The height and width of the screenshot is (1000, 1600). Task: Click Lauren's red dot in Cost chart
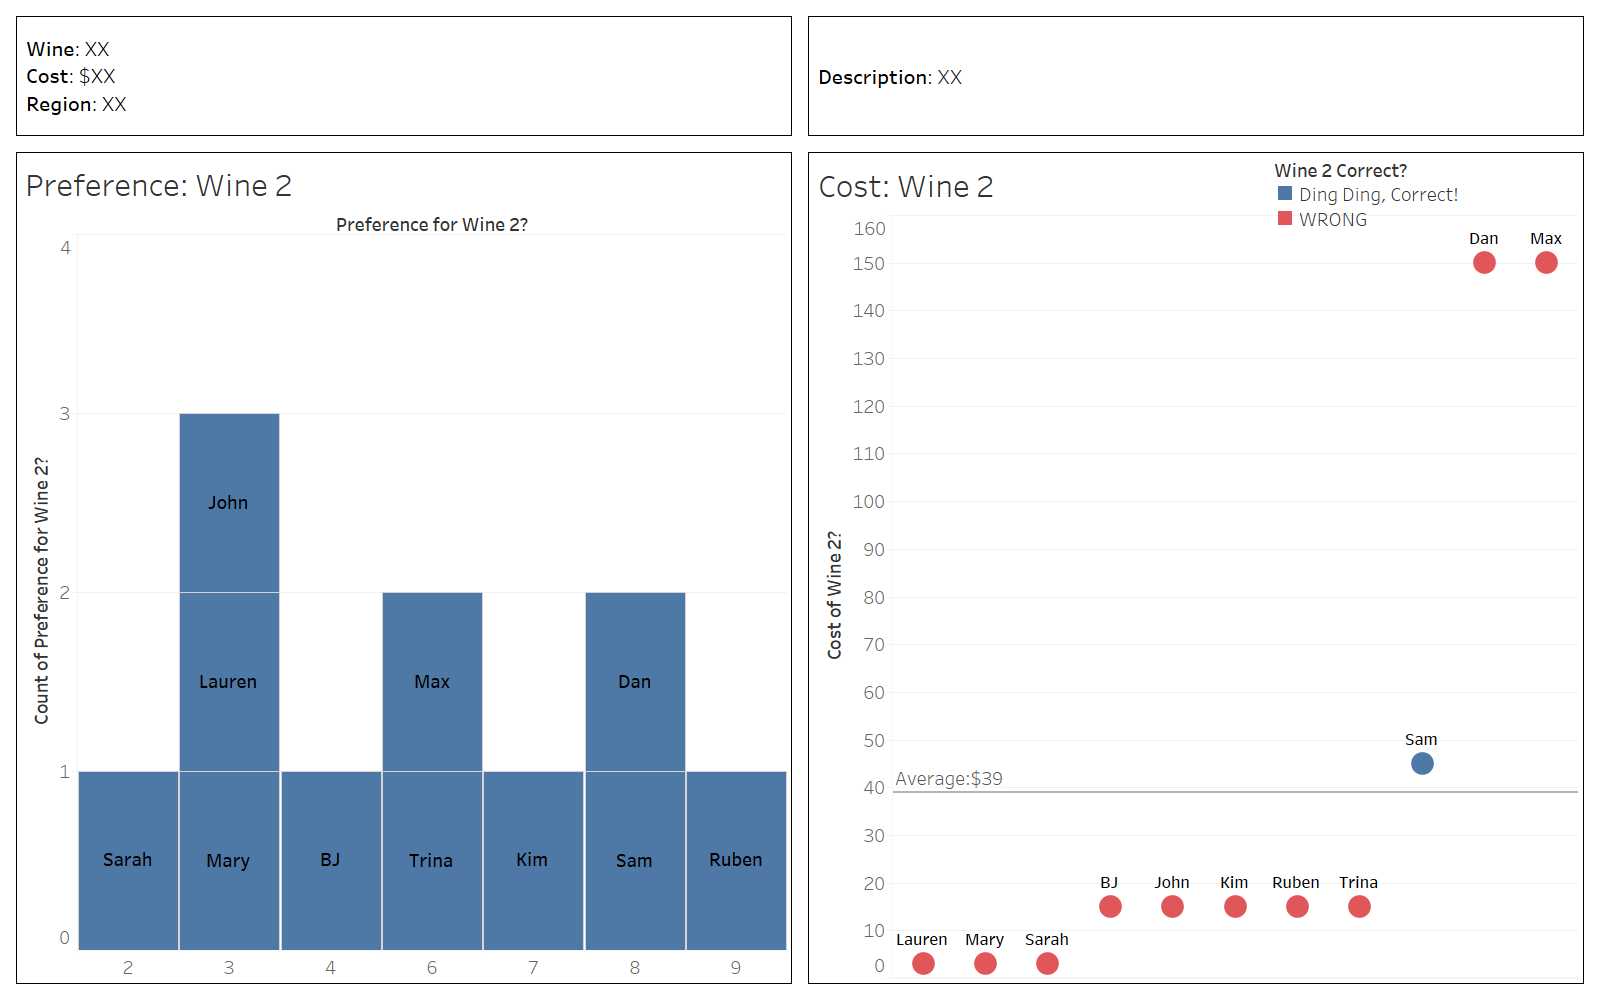click(923, 963)
